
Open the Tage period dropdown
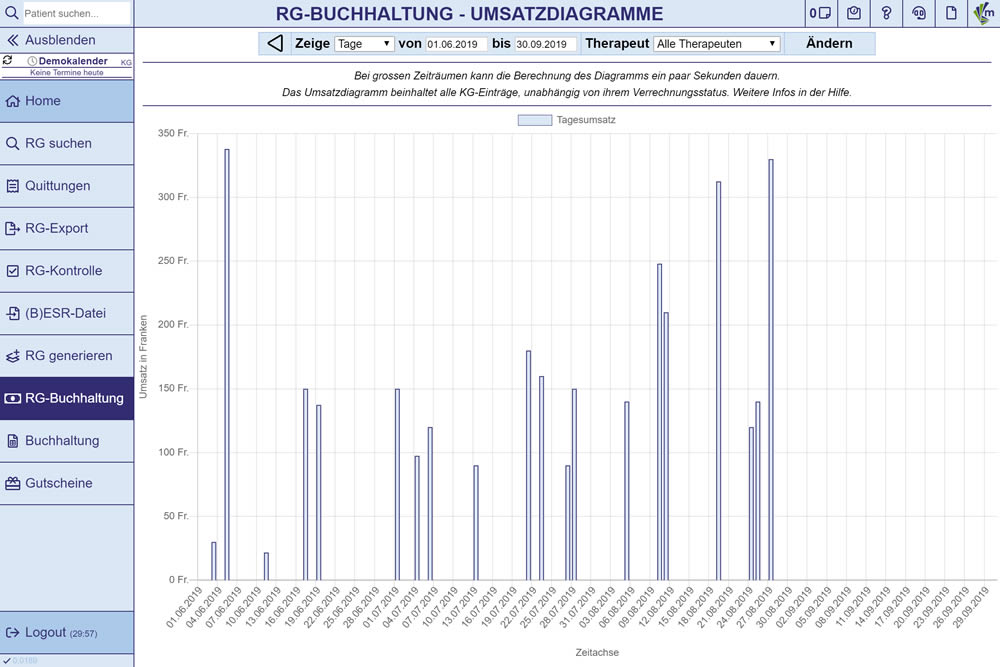[364, 44]
